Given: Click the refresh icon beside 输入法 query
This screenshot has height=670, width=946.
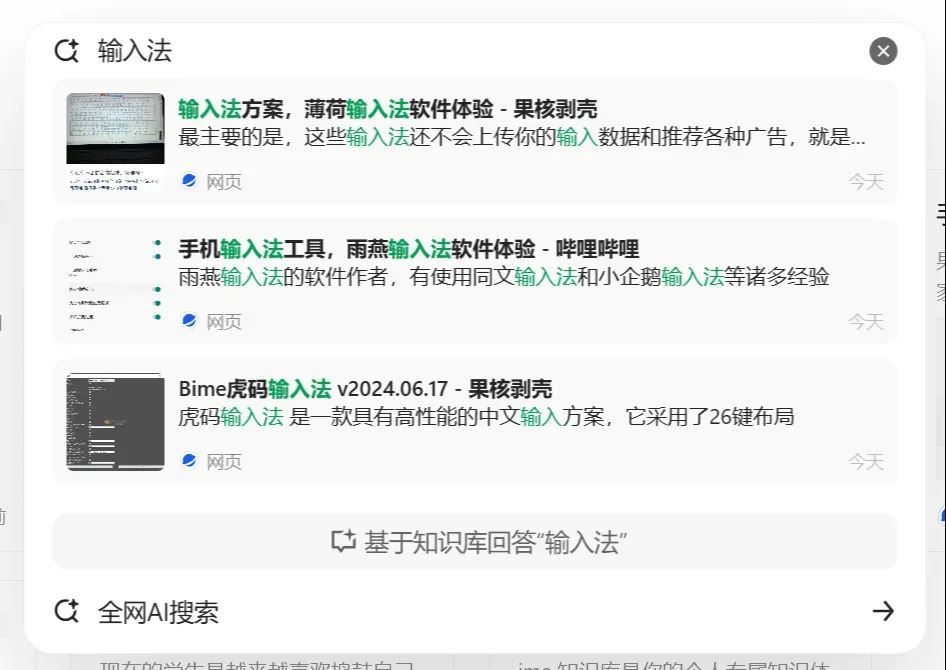Looking at the screenshot, I should pos(67,50).
